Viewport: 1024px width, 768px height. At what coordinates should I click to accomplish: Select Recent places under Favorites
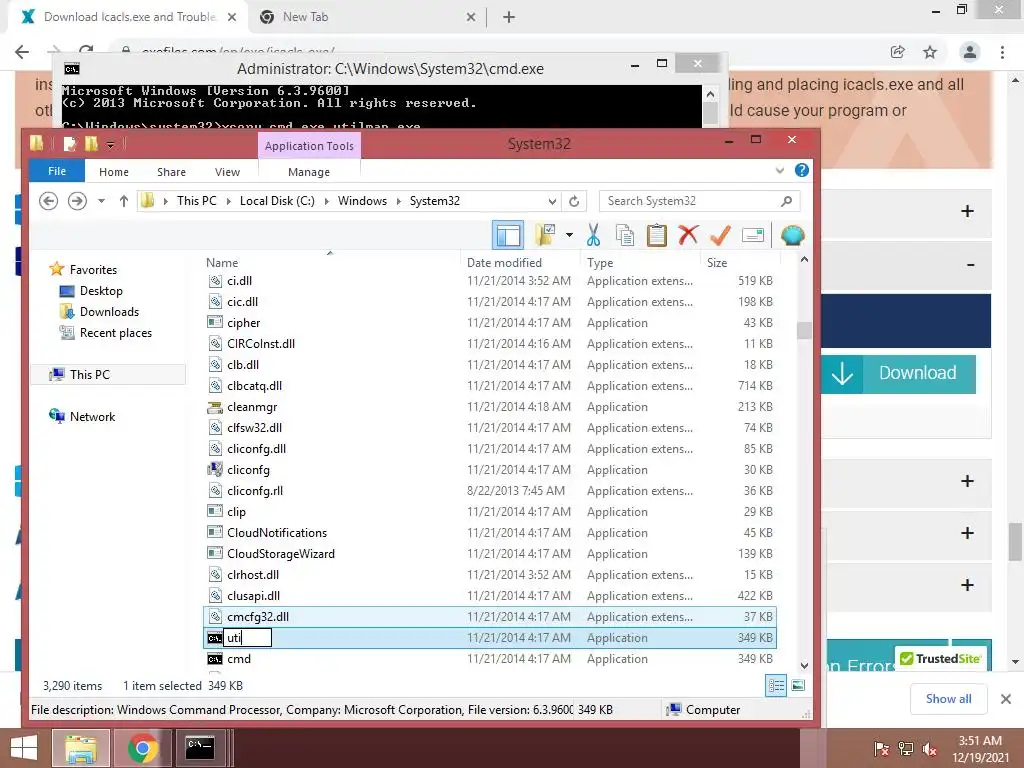click(x=116, y=332)
